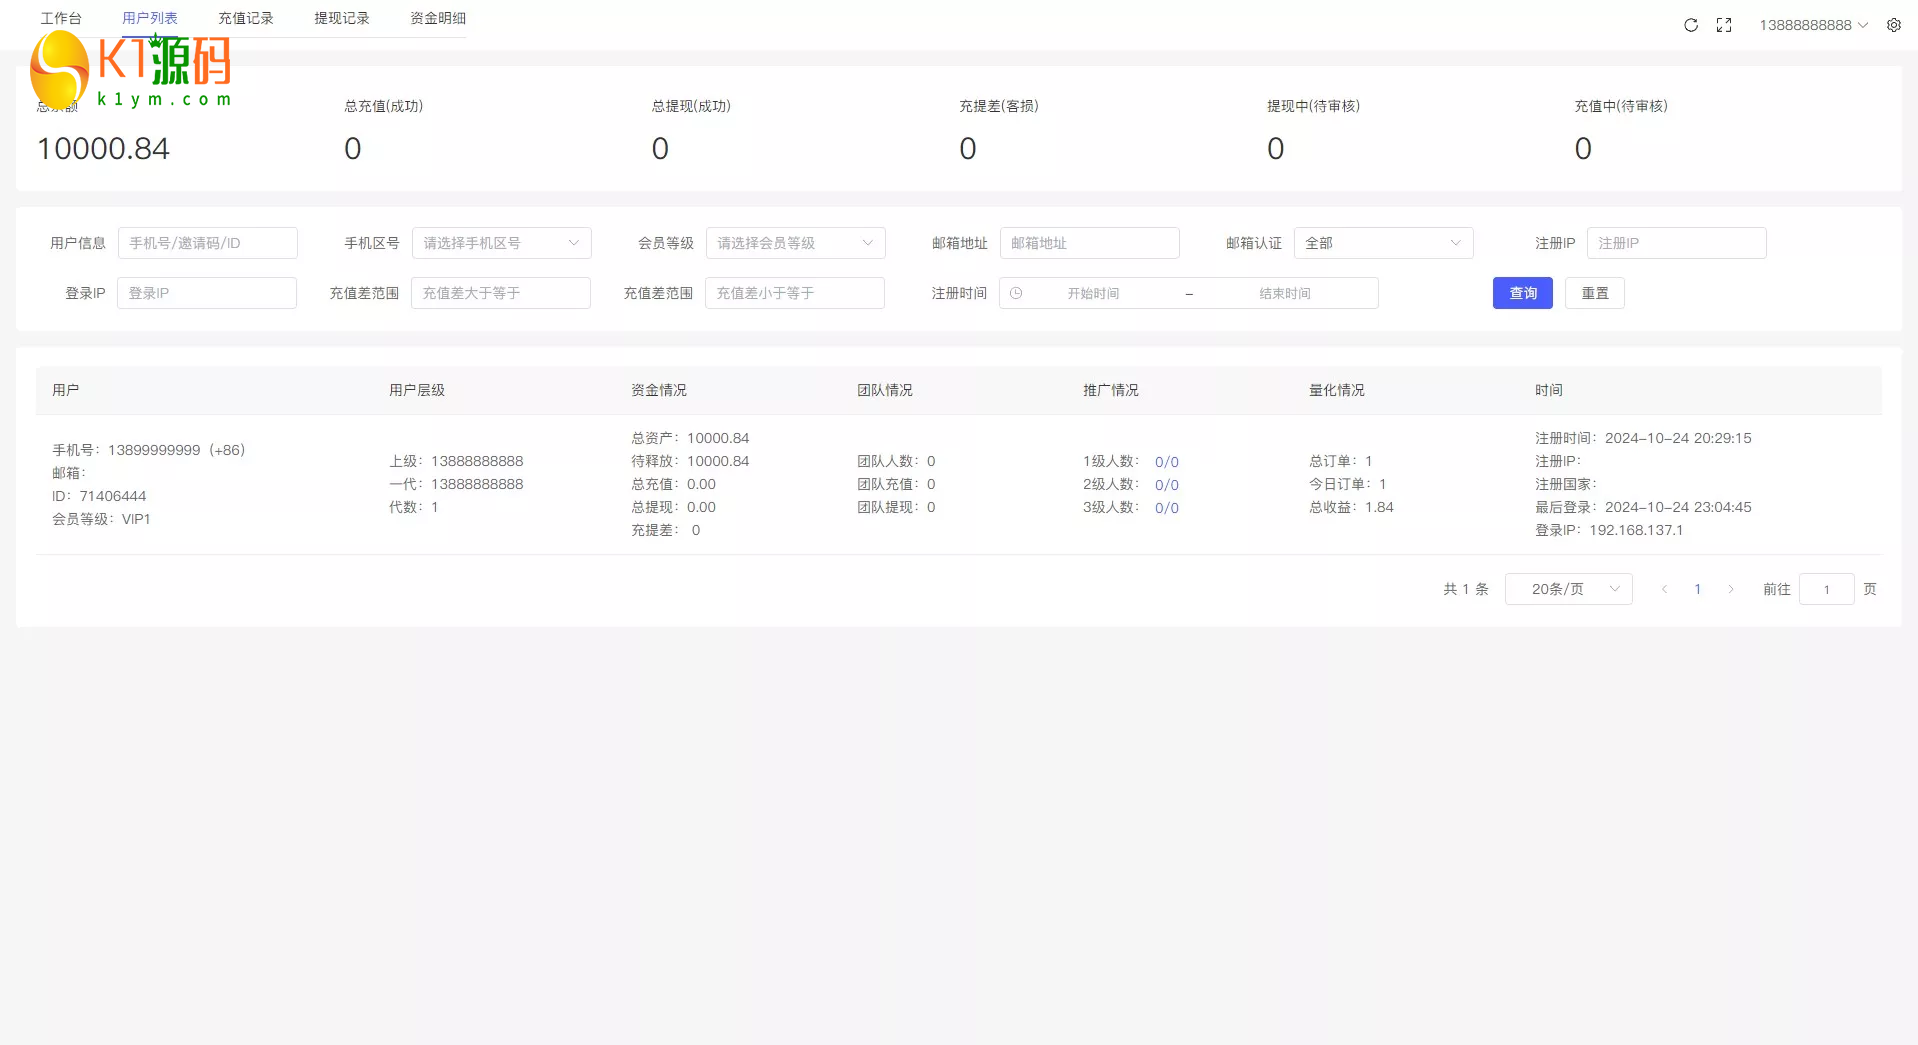1918x1045 pixels.
Task: Open the 邮箱认证 dropdown showing 全部
Action: point(1384,243)
